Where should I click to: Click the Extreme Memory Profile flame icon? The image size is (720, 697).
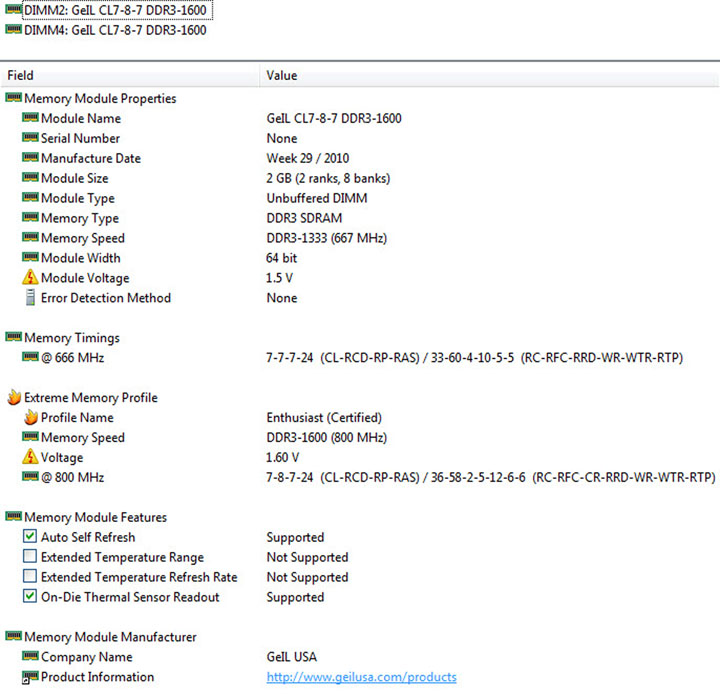pyautogui.click(x=14, y=397)
